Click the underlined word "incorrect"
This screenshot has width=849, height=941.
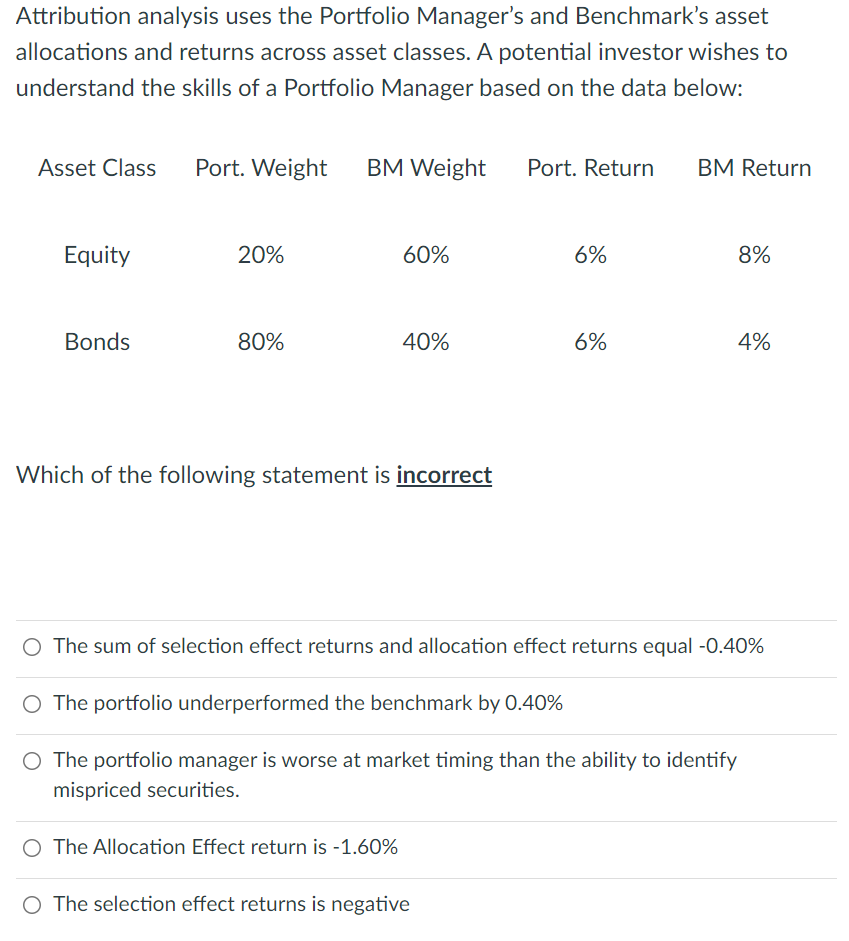click(x=444, y=475)
